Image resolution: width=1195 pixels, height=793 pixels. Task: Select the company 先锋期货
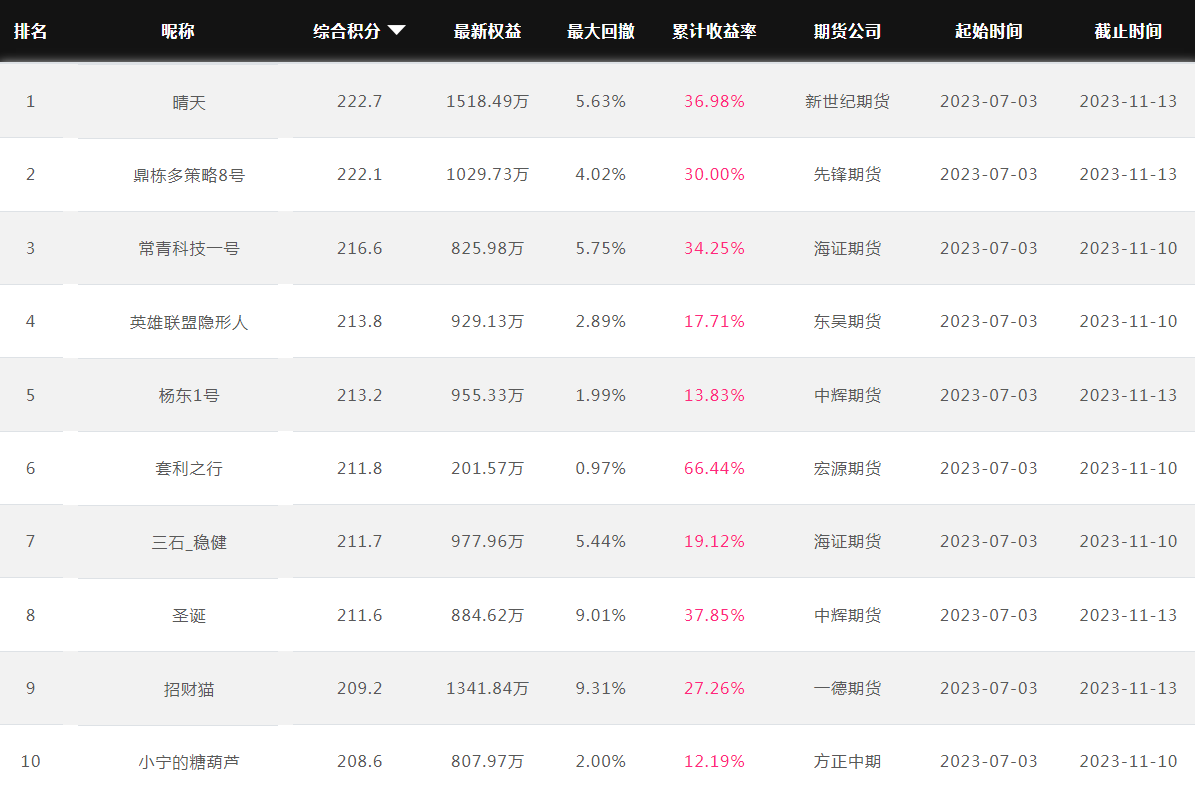pos(847,174)
